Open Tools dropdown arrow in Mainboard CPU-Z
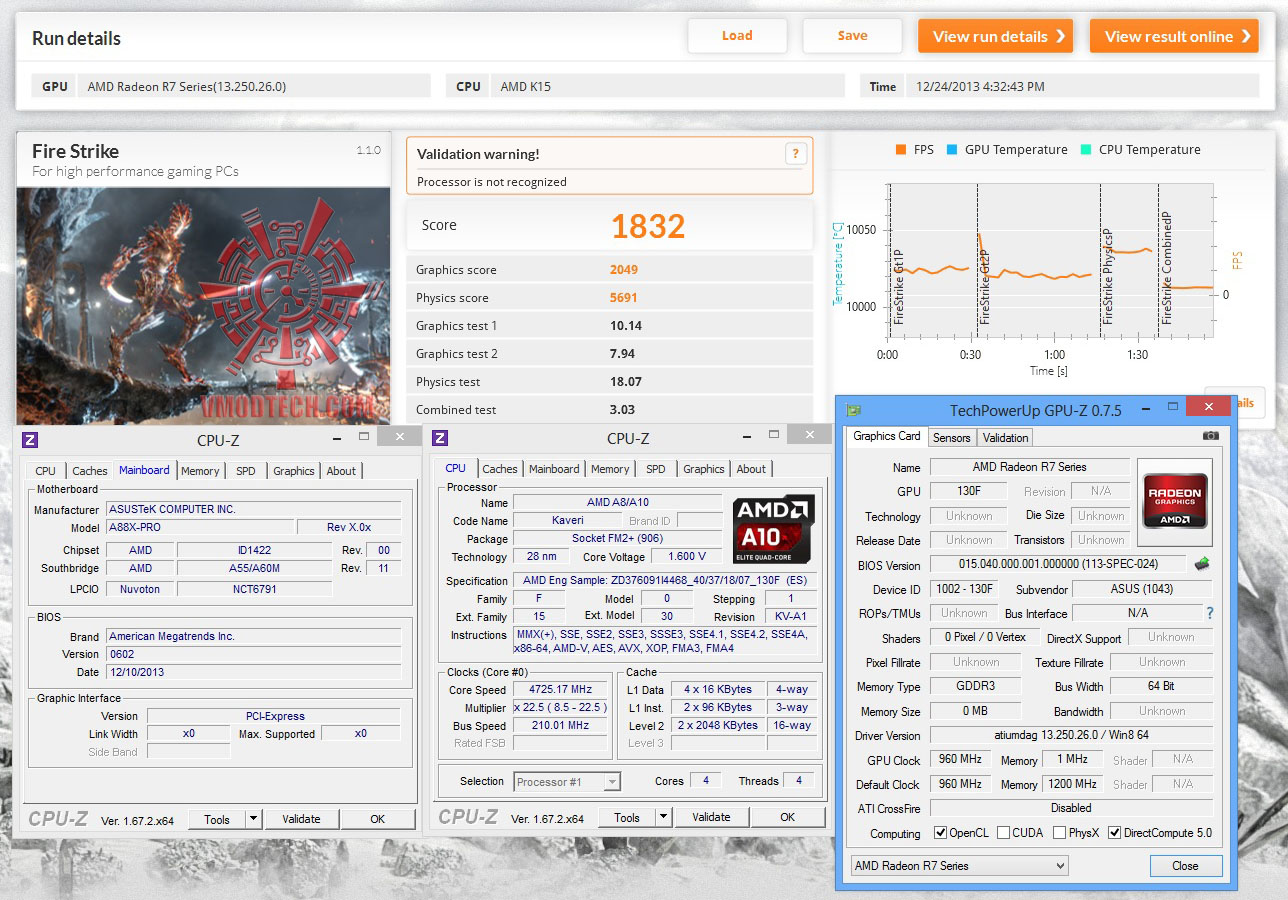Screen dimensions: 1288x900 coord(254,819)
